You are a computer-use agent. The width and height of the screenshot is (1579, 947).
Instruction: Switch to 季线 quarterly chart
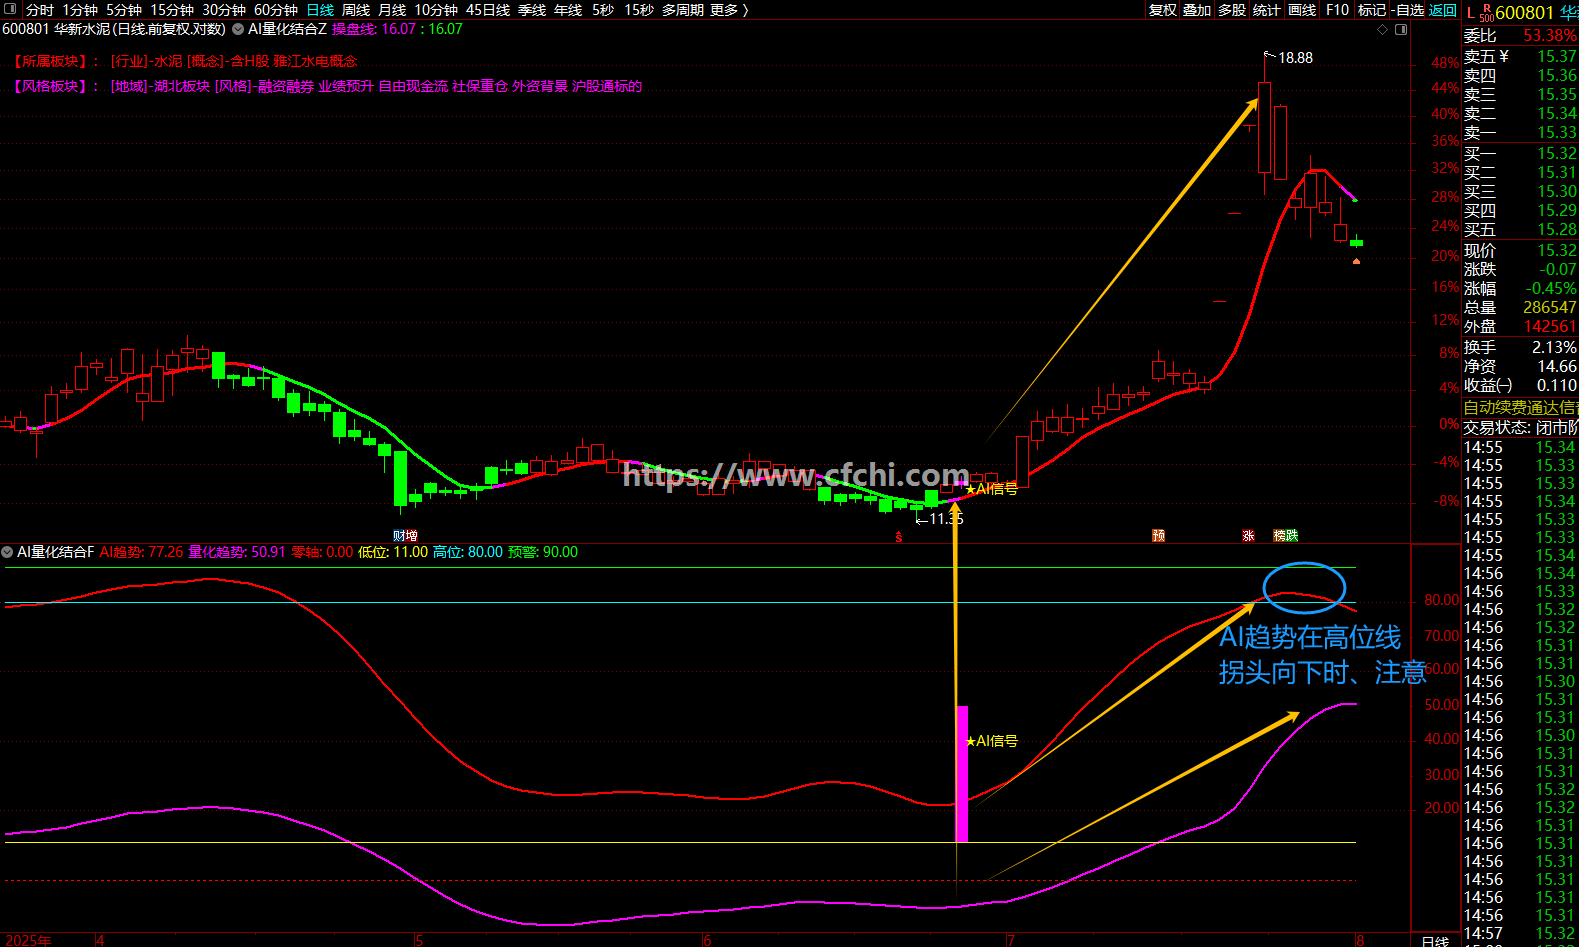pos(532,10)
